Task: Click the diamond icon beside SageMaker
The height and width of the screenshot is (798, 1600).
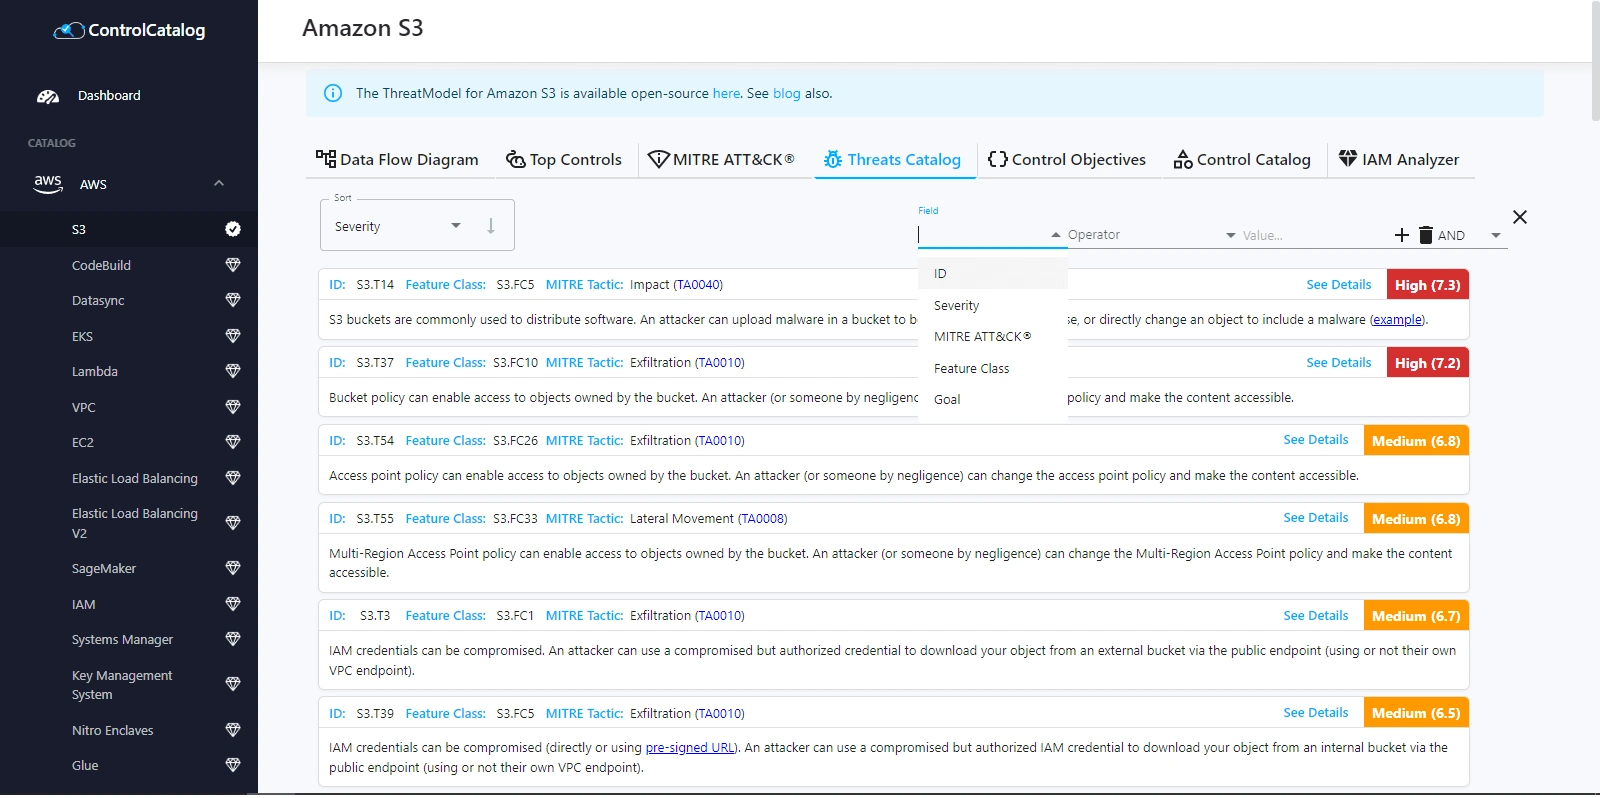Action: click(233, 568)
